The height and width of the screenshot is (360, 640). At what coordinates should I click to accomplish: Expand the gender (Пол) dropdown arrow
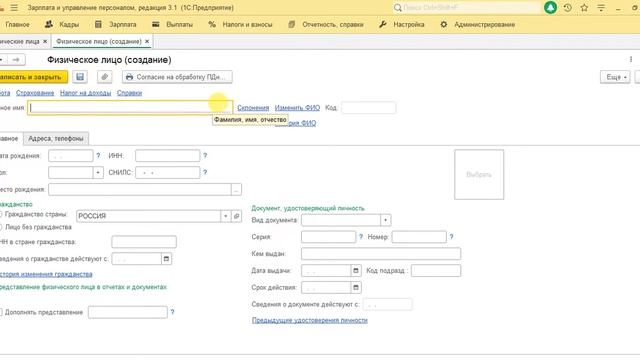pos(98,173)
